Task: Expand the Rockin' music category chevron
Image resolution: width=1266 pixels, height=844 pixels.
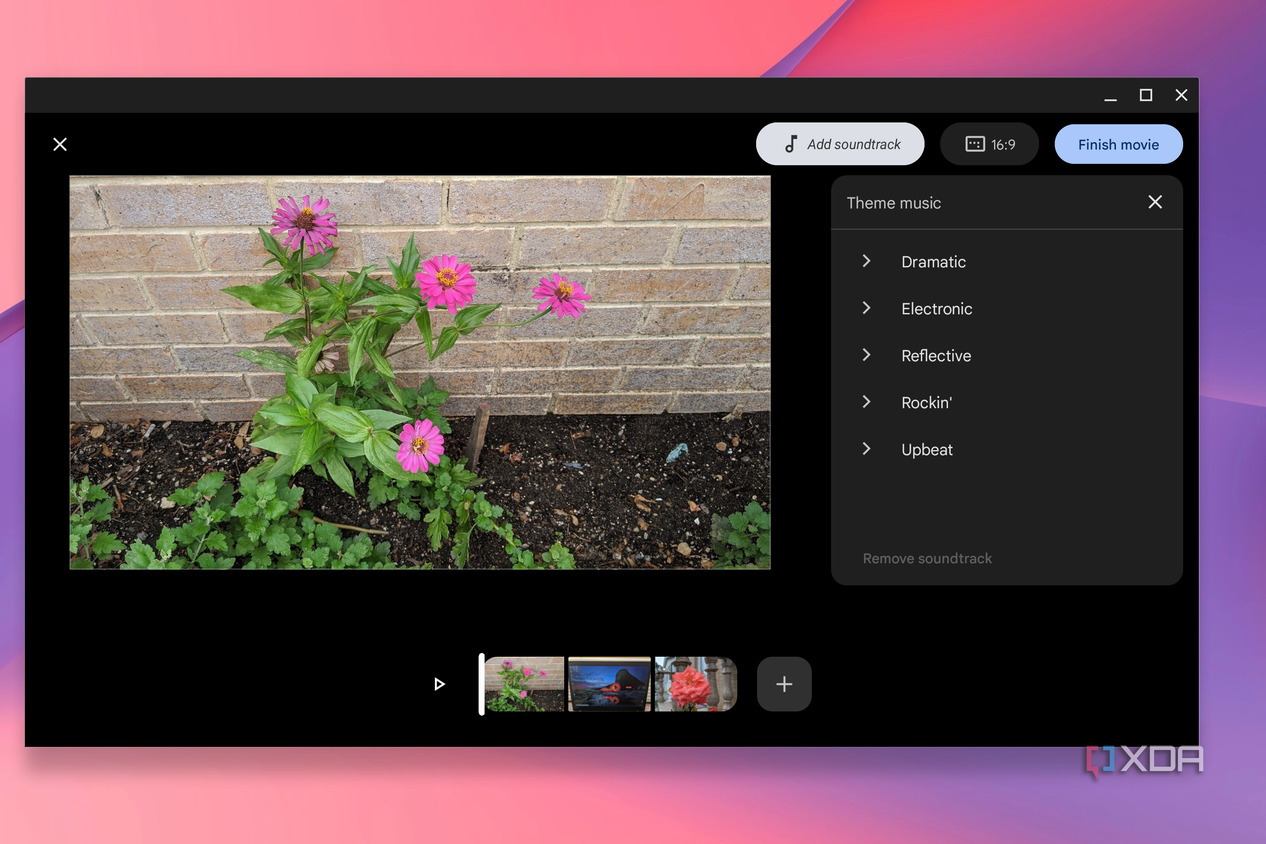Action: point(866,402)
